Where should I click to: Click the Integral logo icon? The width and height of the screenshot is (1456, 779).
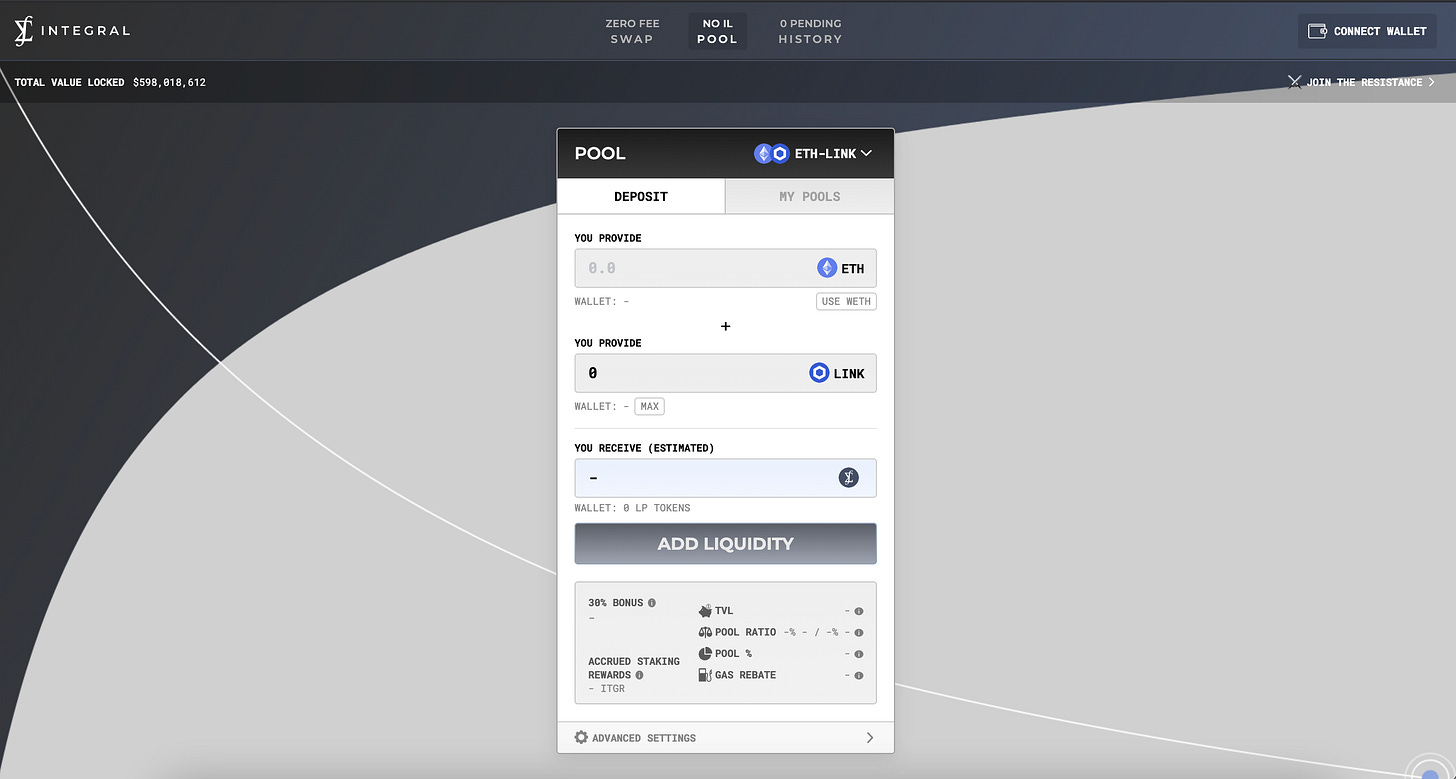[24, 31]
